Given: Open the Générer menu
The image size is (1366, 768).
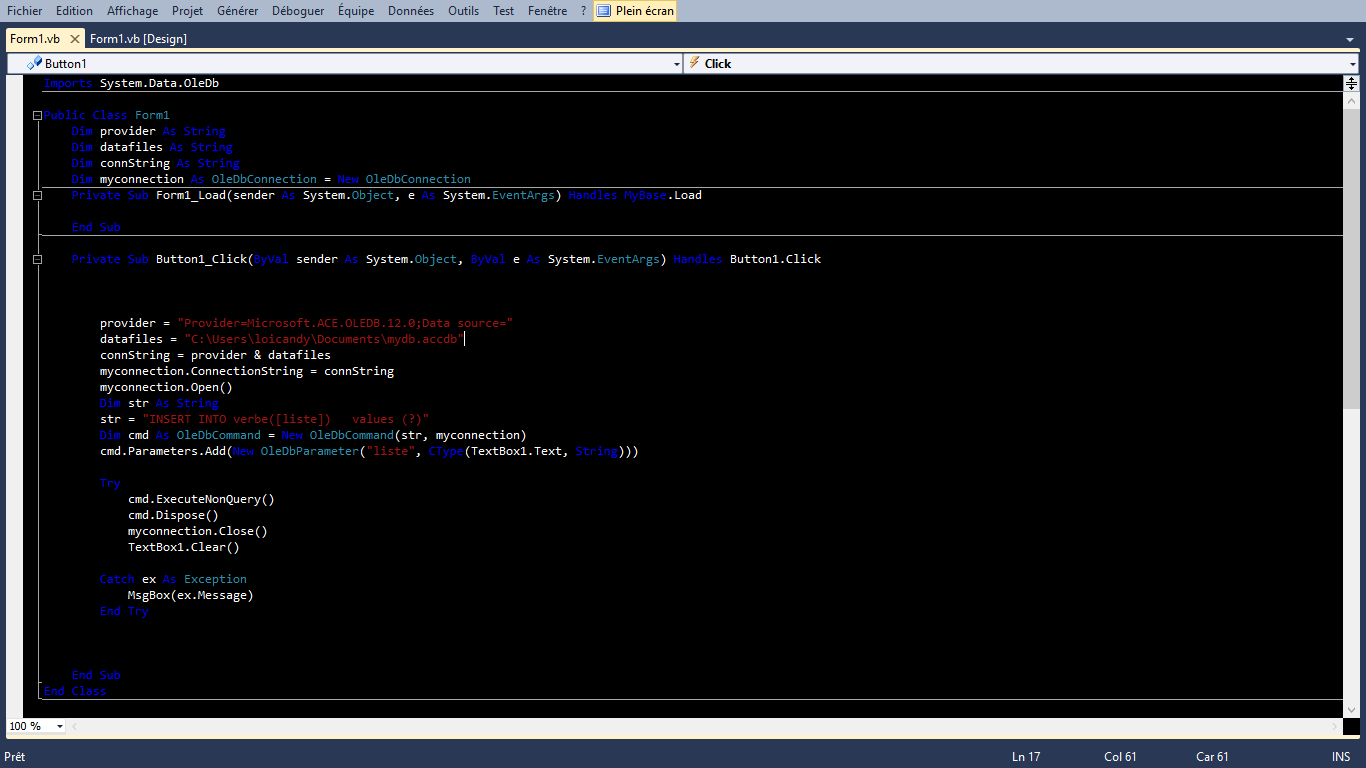Looking at the screenshot, I should pyautogui.click(x=237, y=11).
